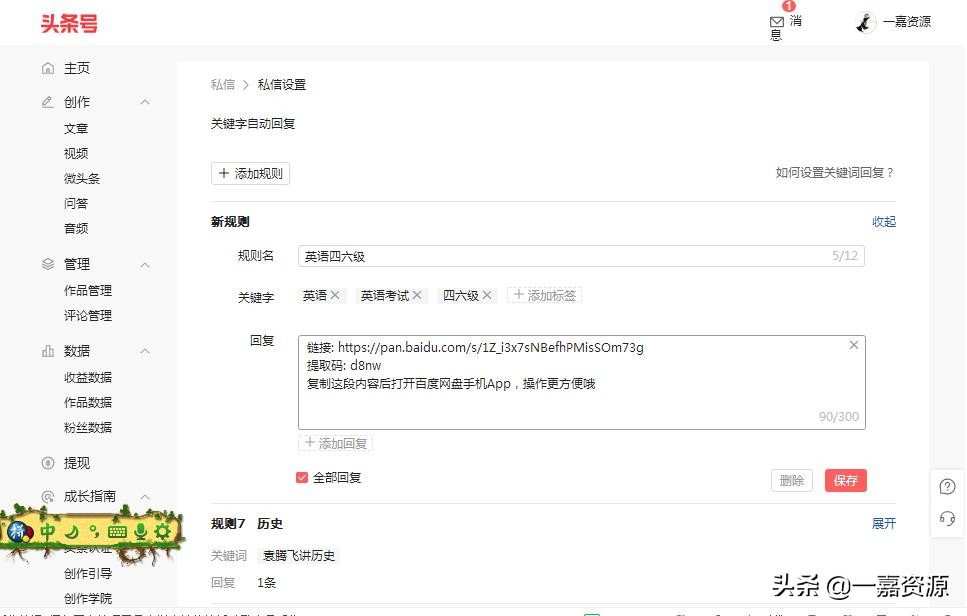Clear the reply text with its X button
The image size is (967, 616).
(x=853, y=344)
